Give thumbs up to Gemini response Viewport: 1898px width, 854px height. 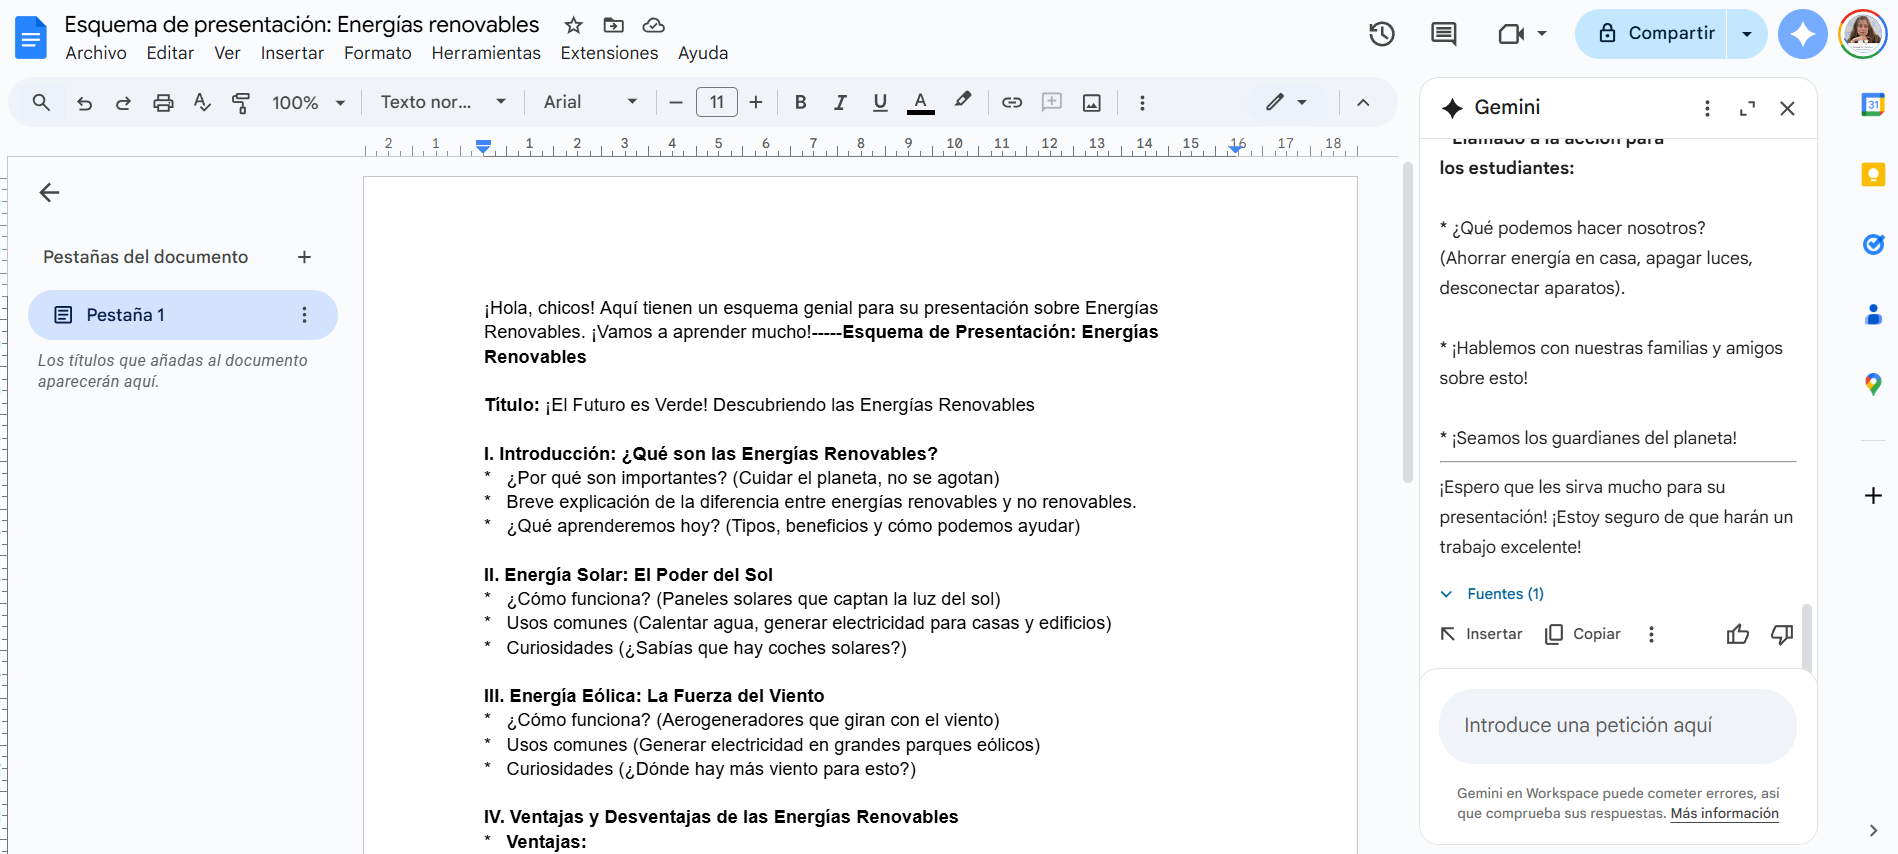coord(1738,634)
